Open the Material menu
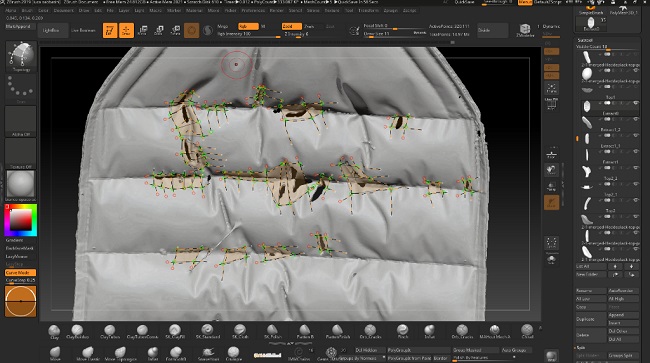Screen dimensions: 650x363 point(194,10)
